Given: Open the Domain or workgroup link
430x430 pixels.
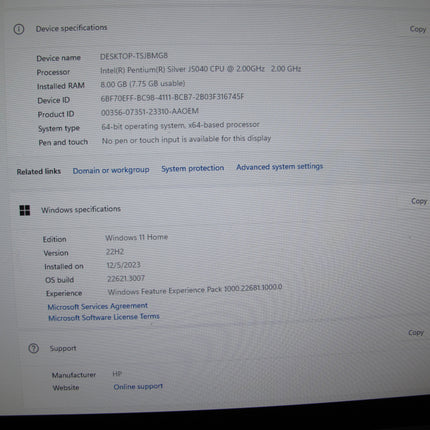Looking at the screenshot, I should 111,170.
